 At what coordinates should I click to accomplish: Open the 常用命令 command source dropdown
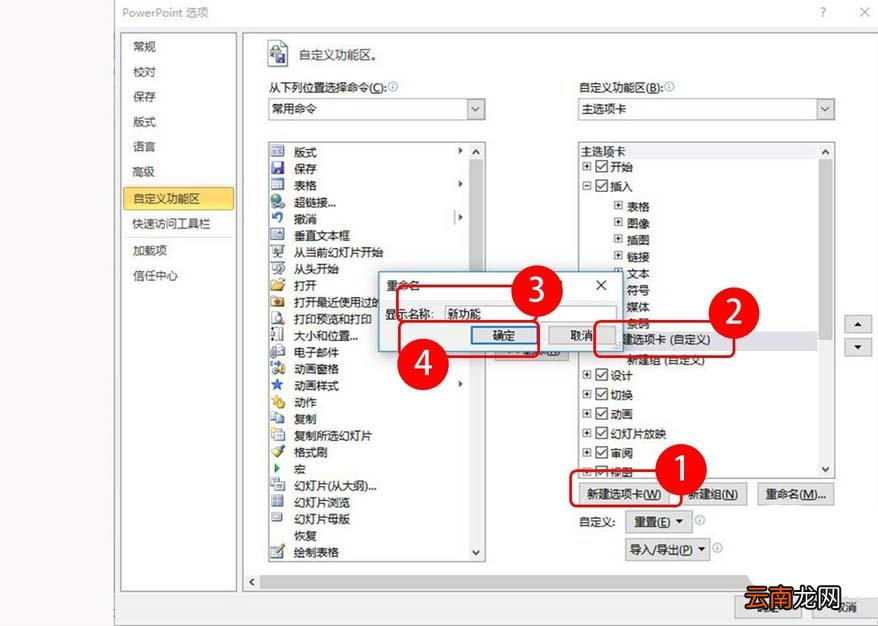pos(475,109)
